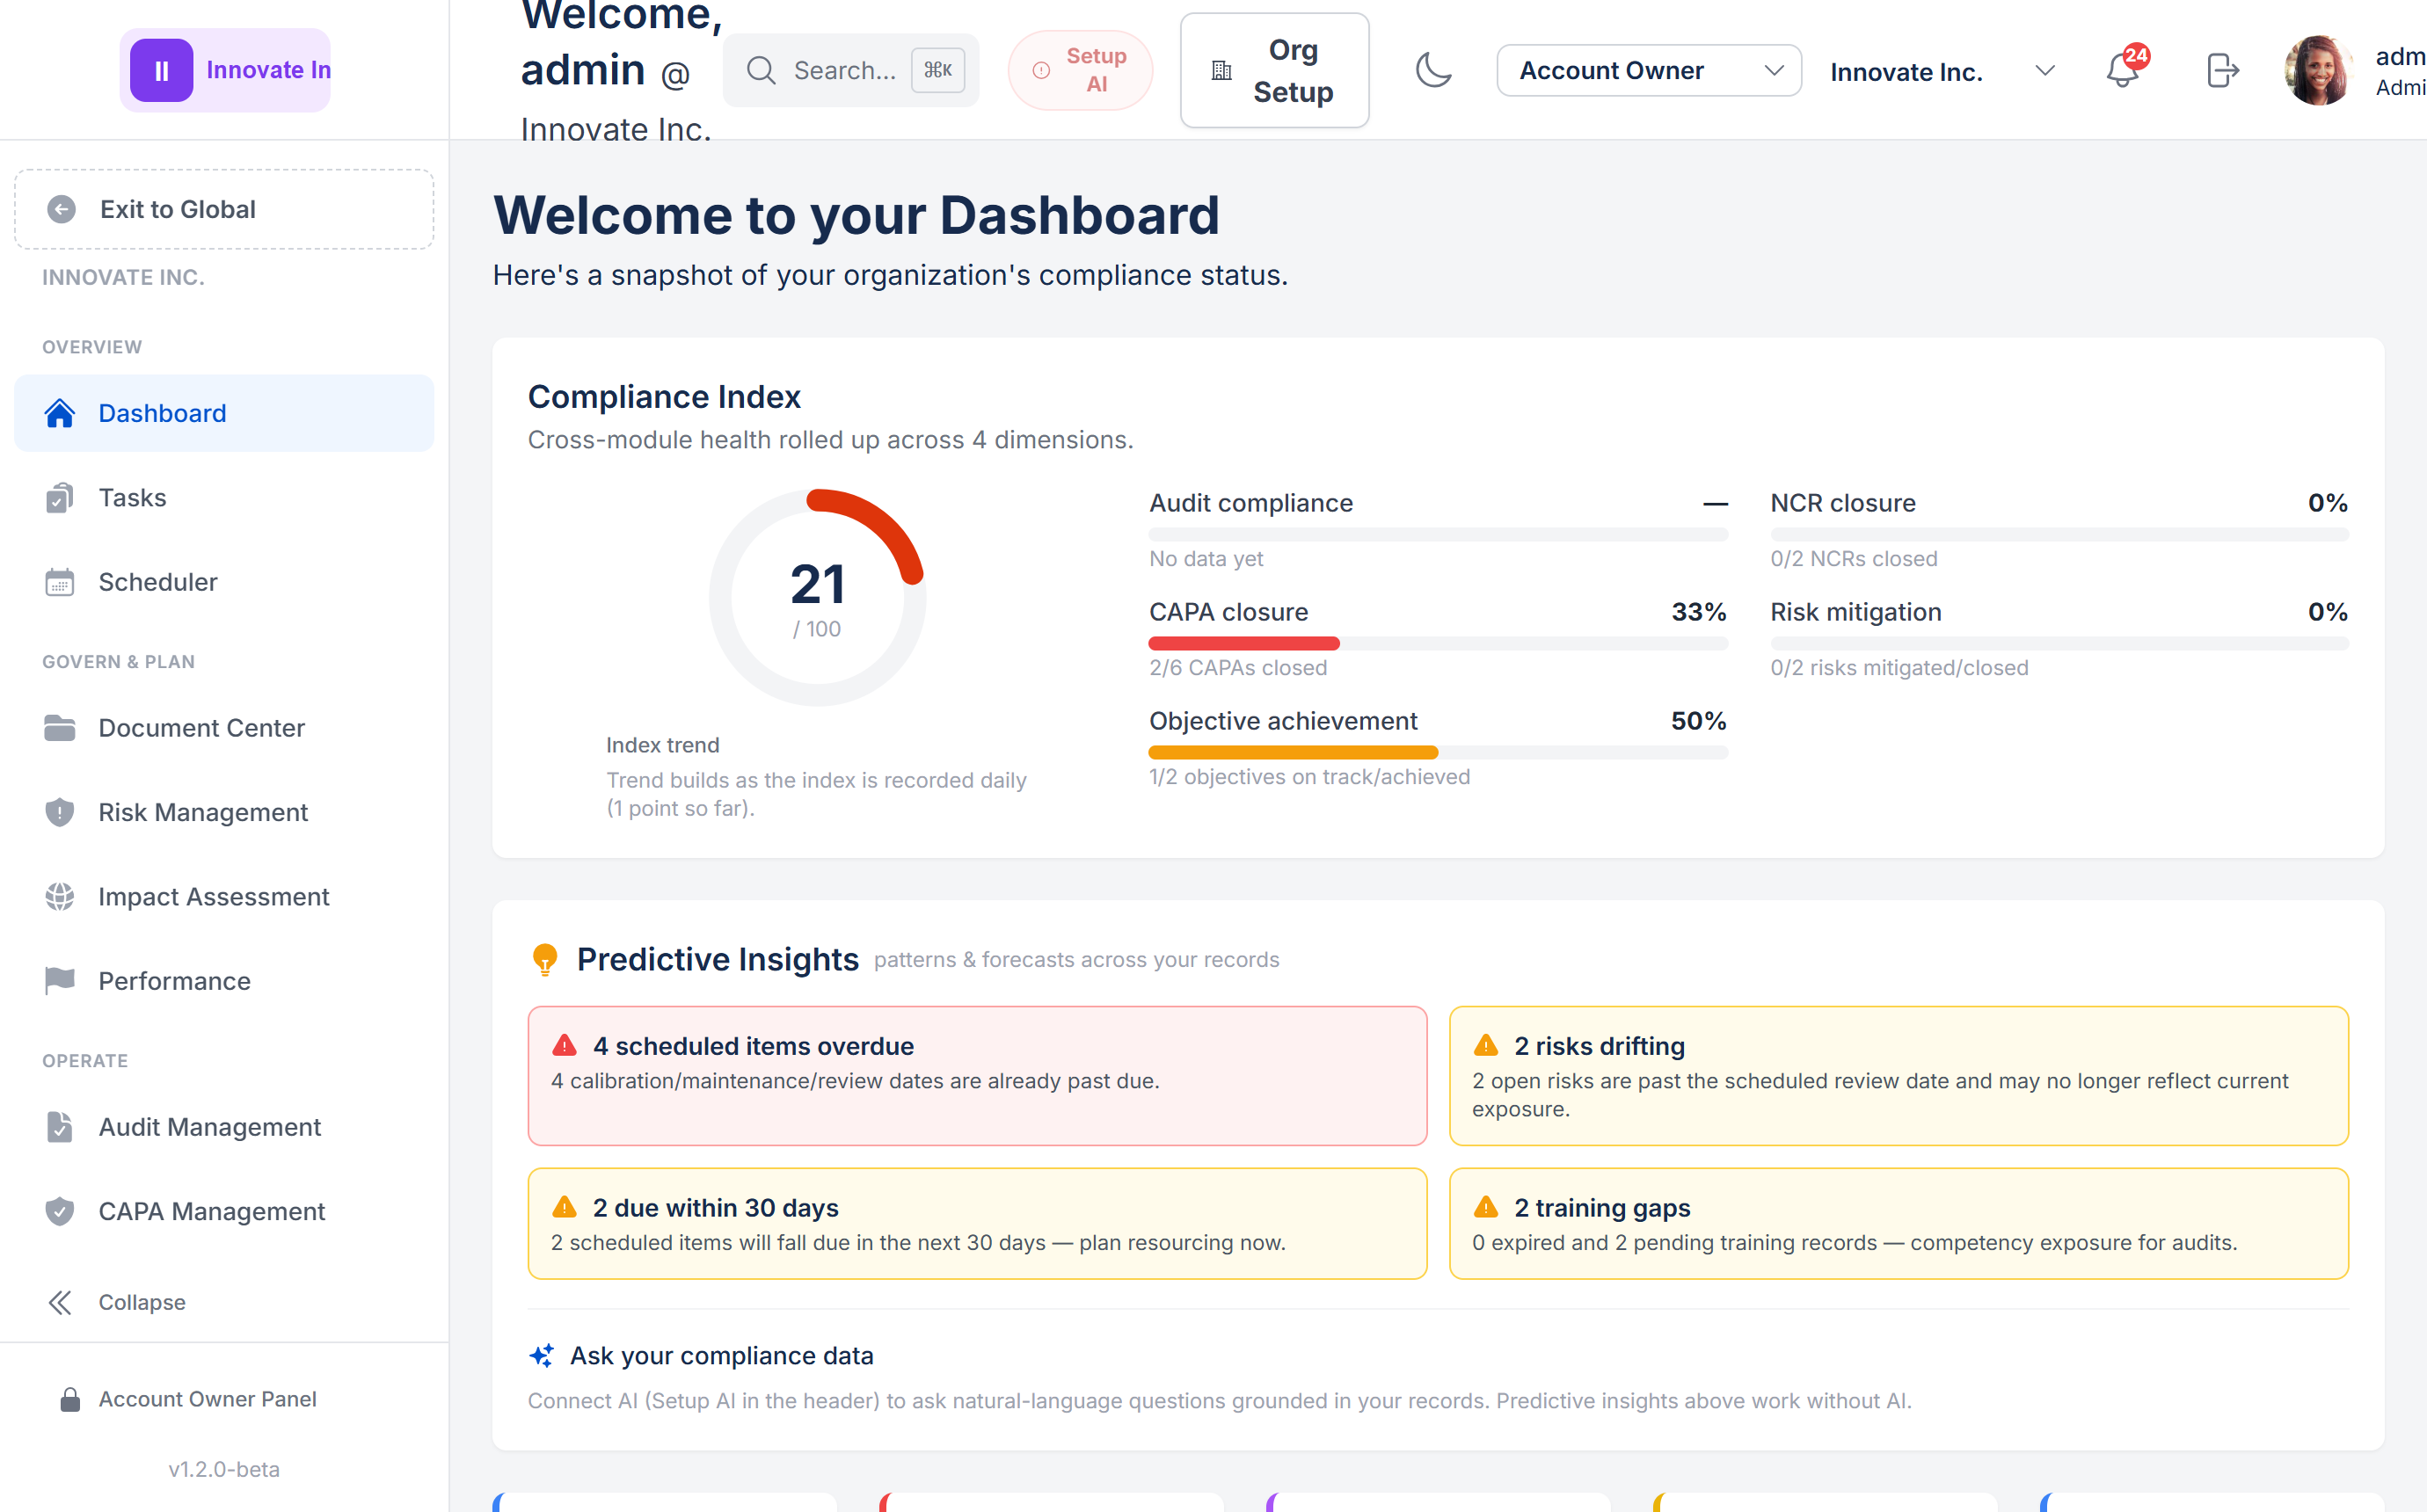Screen dimensions: 2427x1512
Task: Open the Account Owner role dropdown
Action: (x=1649, y=70)
